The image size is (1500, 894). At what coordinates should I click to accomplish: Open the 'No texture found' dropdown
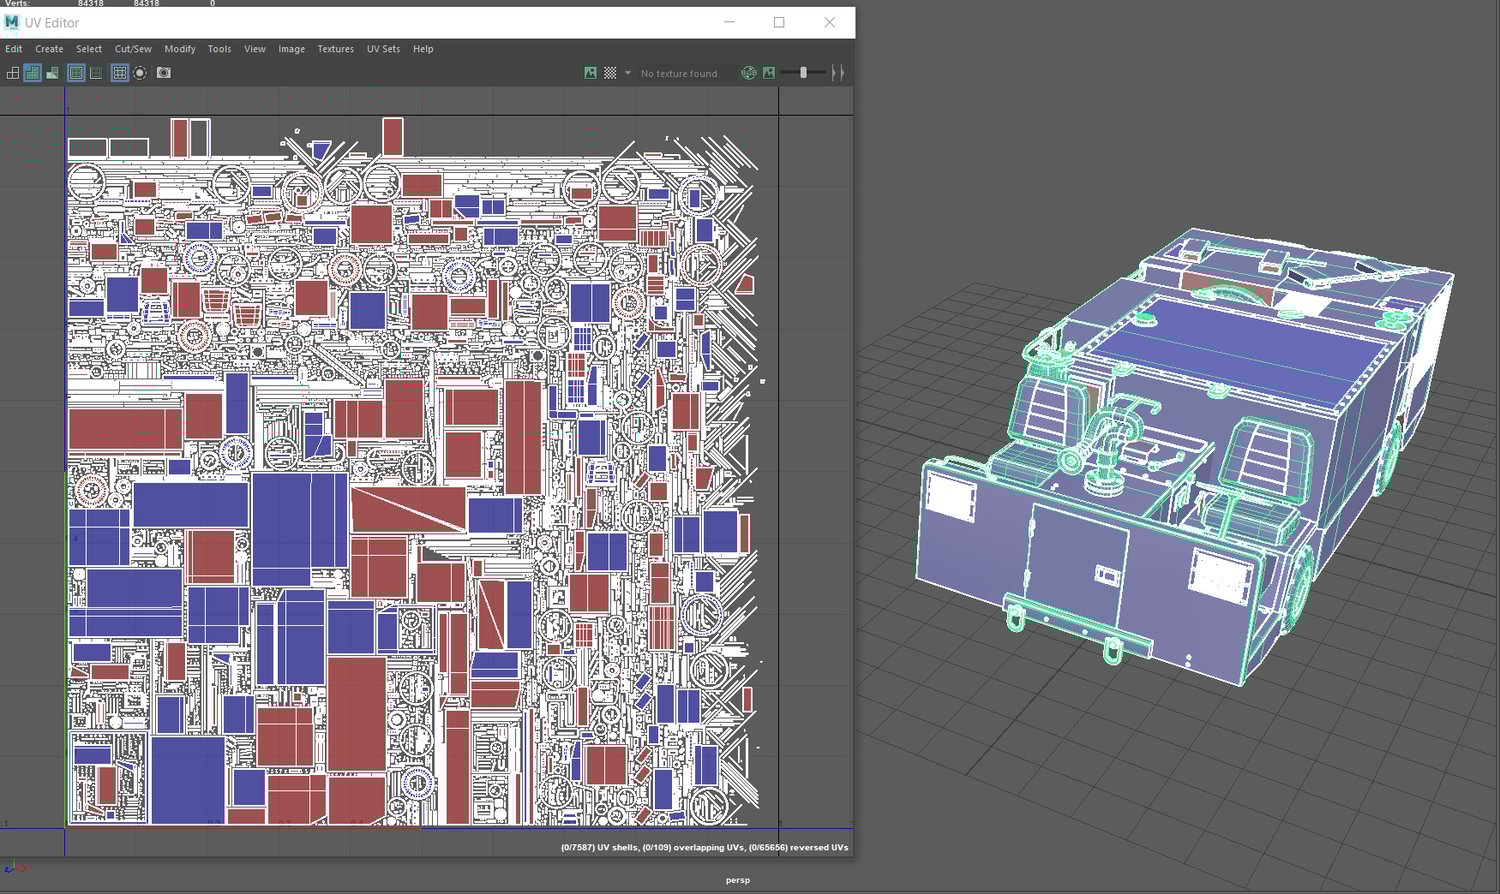(679, 73)
